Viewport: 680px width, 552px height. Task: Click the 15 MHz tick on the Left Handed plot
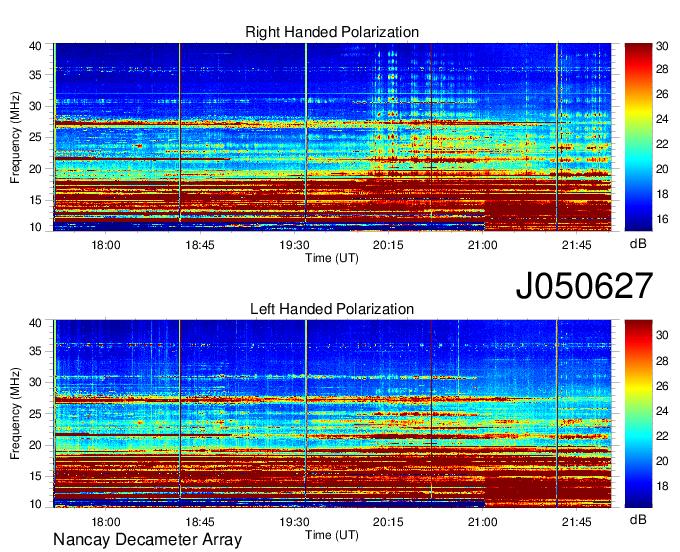35,477
